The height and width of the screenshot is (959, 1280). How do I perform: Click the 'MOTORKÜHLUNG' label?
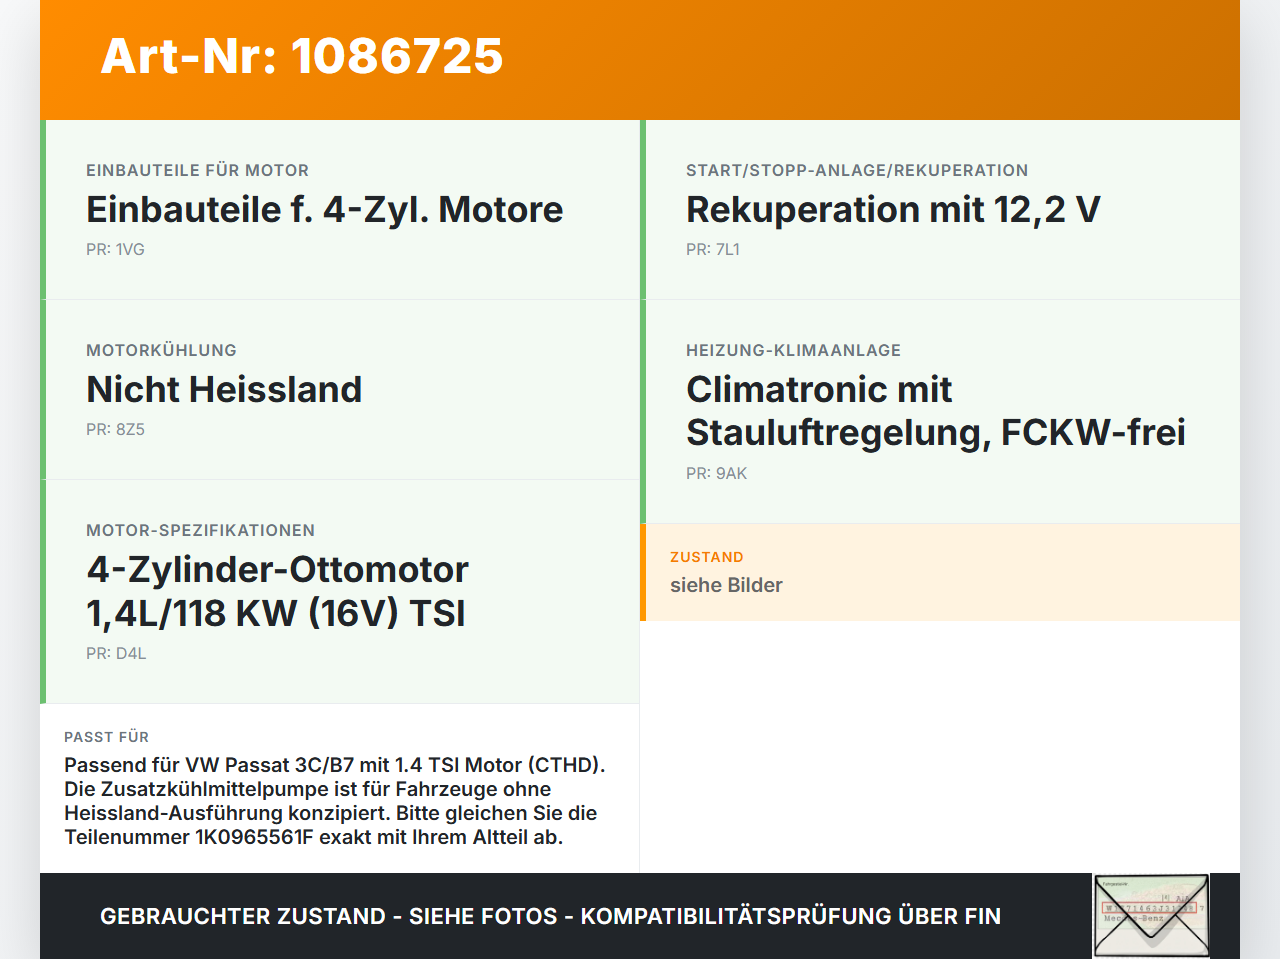pos(161,350)
